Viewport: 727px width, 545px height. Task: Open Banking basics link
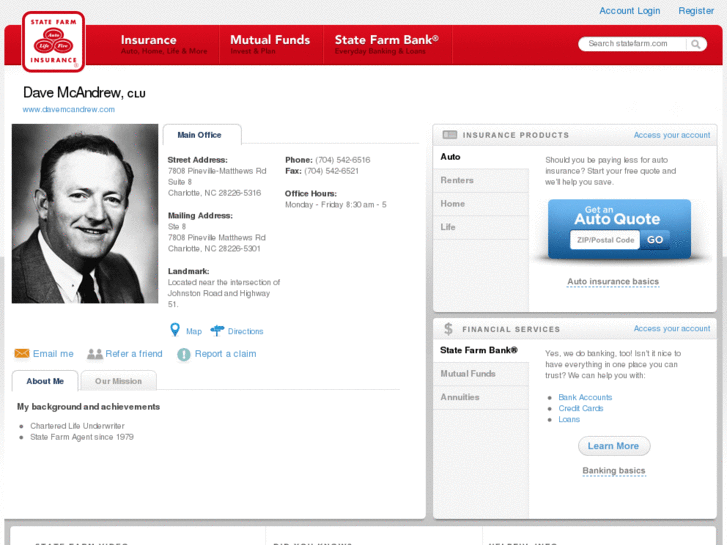[x=614, y=470]
